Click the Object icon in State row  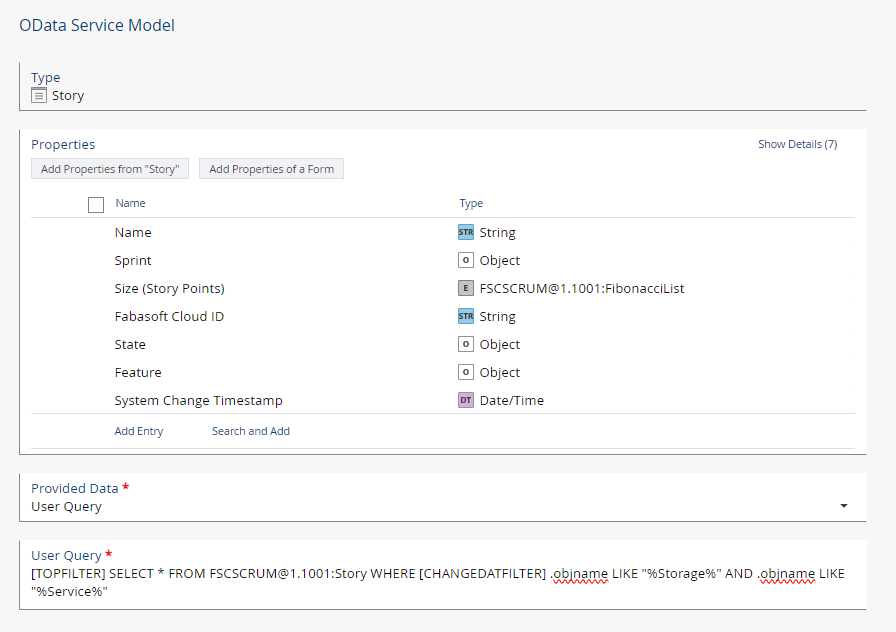466,344
